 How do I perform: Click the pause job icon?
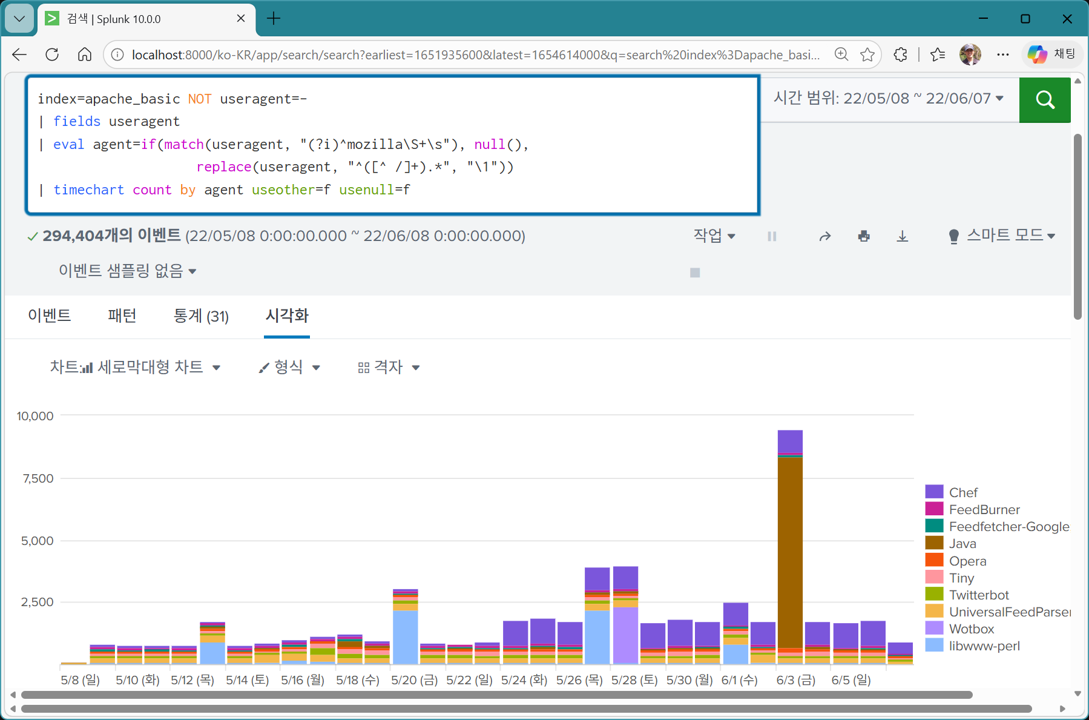[x=772, y=237]
